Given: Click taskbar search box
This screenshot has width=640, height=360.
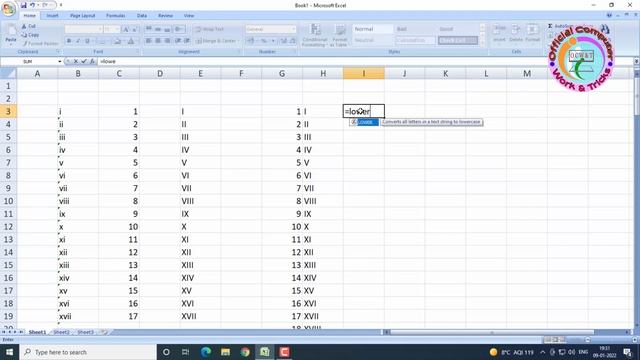Looking at the screenshot, I should point(87,352).
